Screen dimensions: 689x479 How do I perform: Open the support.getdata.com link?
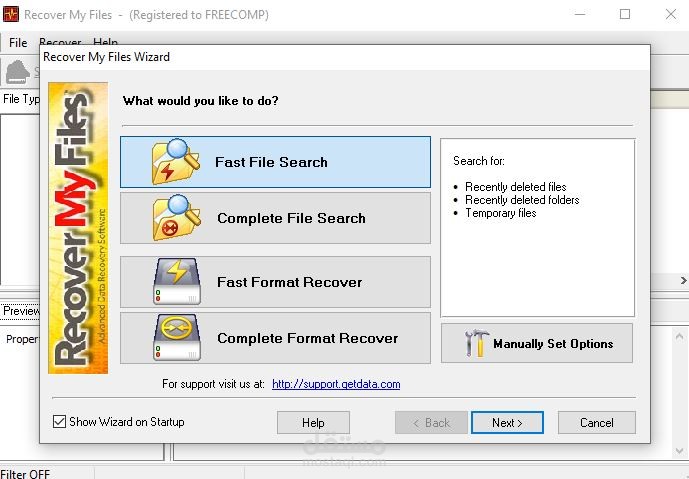point(336,384)
